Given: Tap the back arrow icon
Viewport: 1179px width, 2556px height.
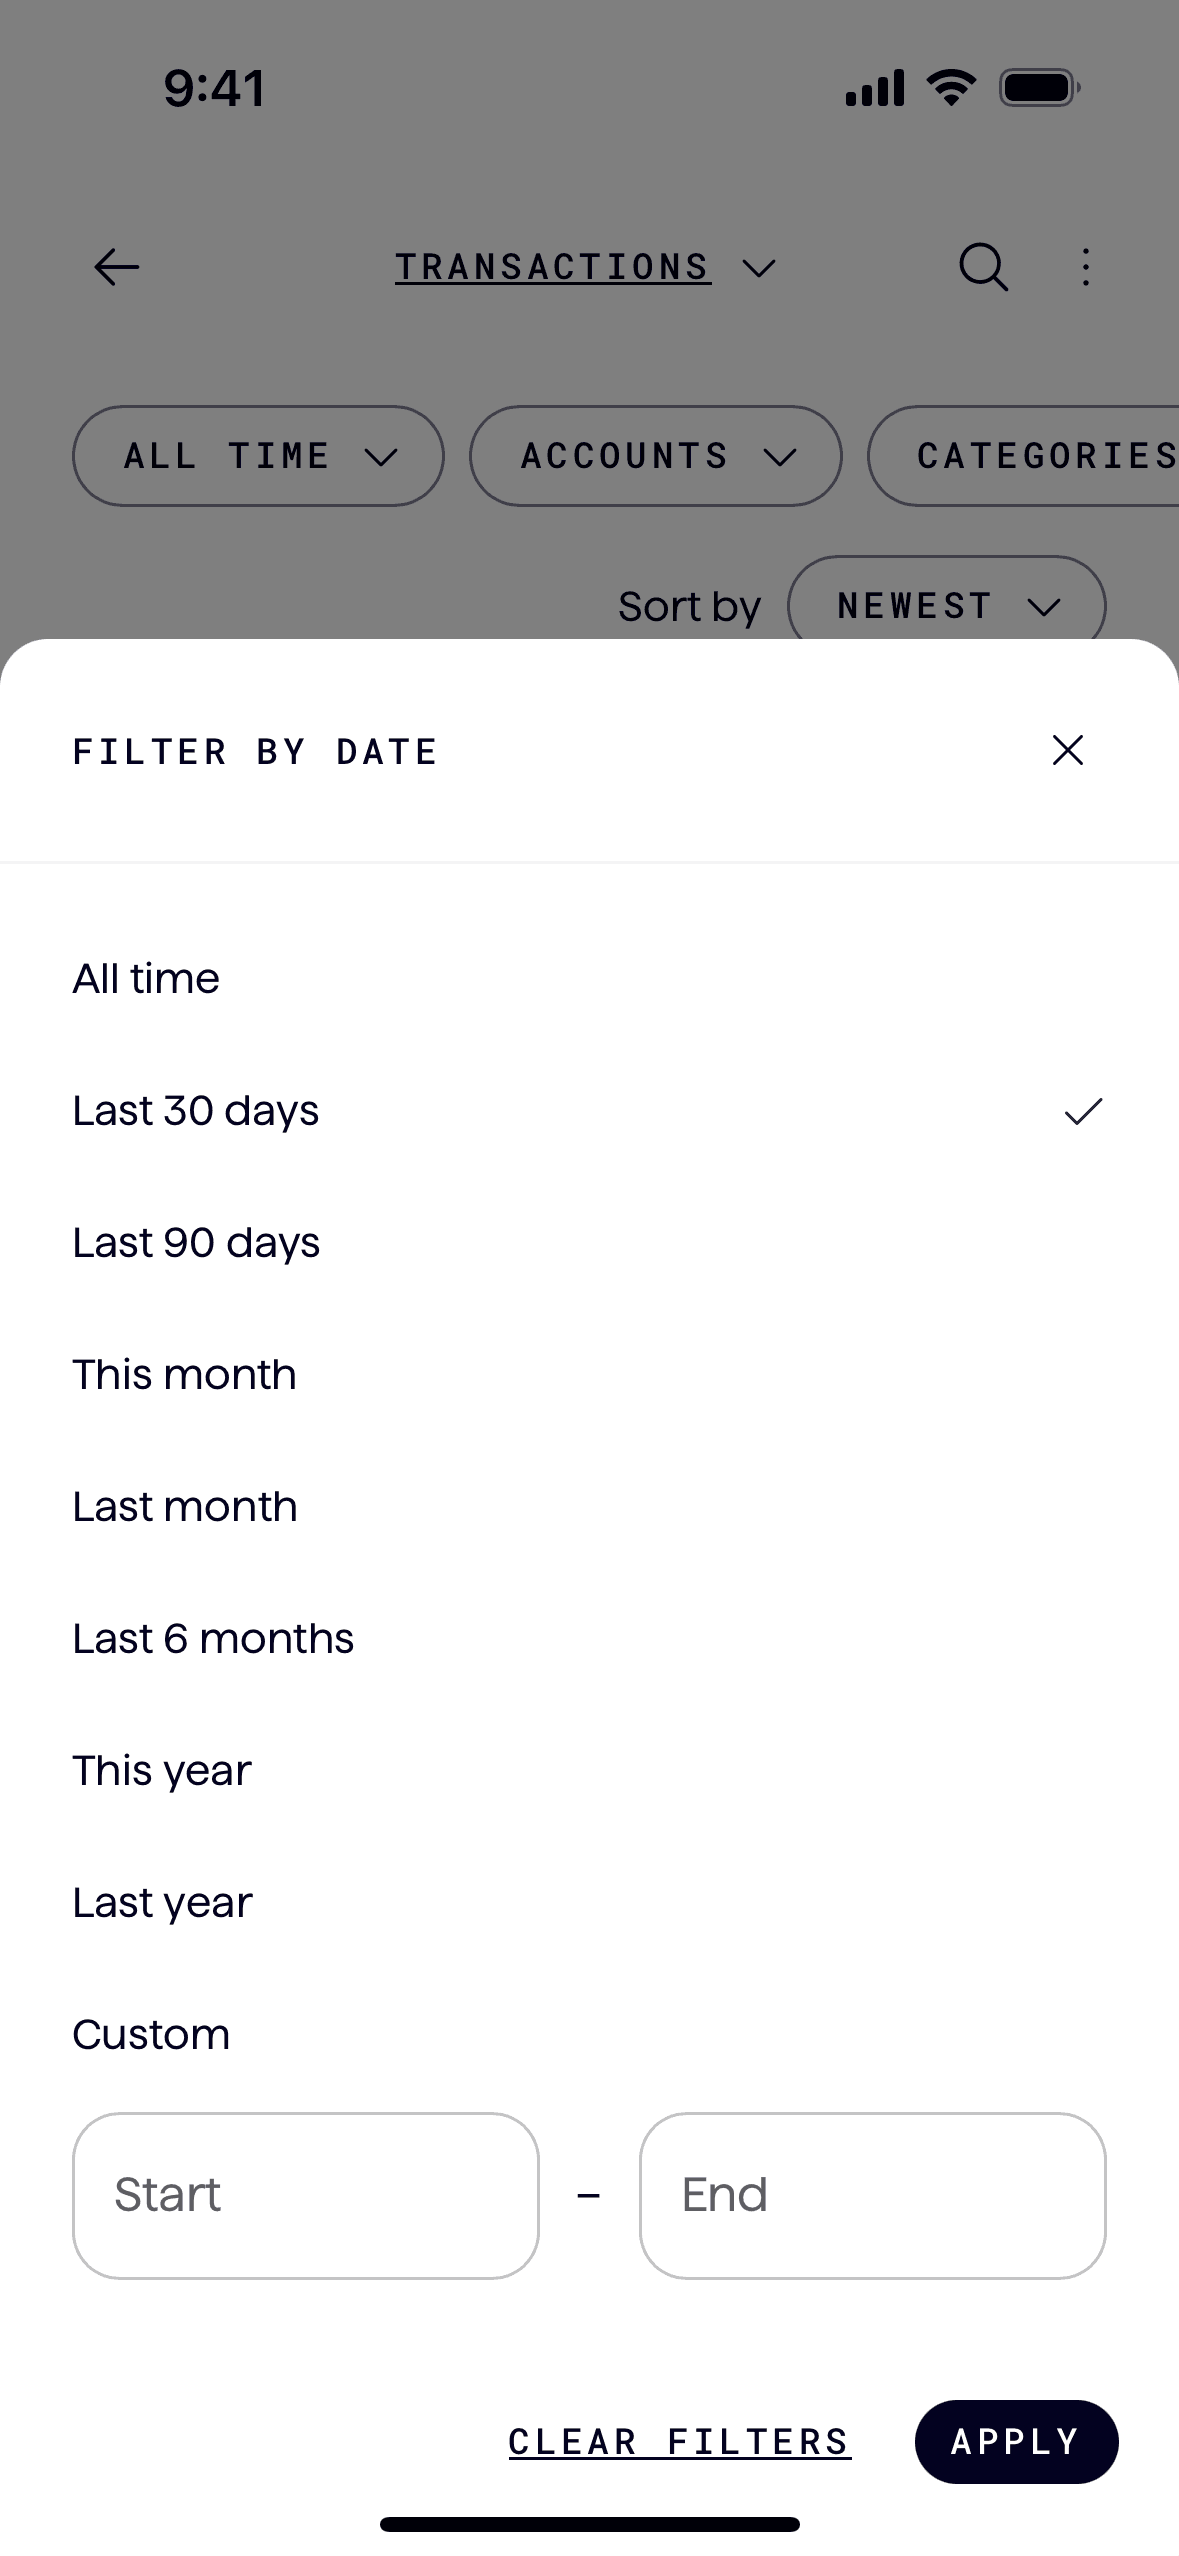Looking at the screenshot, I should [116, 267].
